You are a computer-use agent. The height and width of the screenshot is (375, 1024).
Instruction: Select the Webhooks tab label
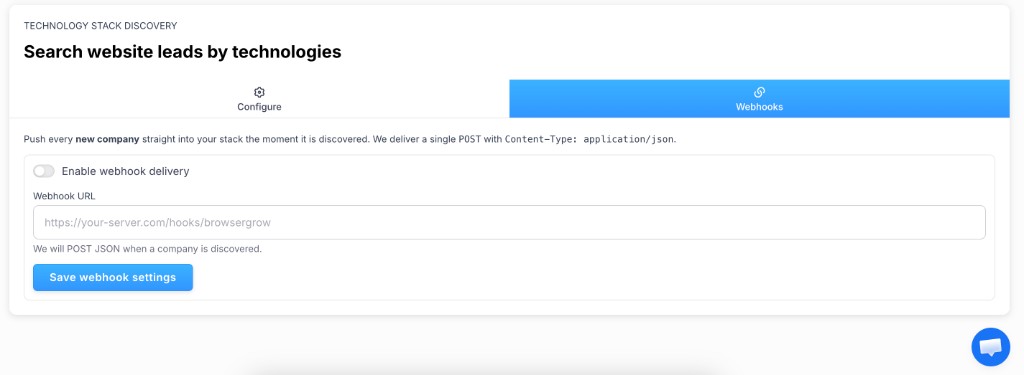(x=760, y=106)
